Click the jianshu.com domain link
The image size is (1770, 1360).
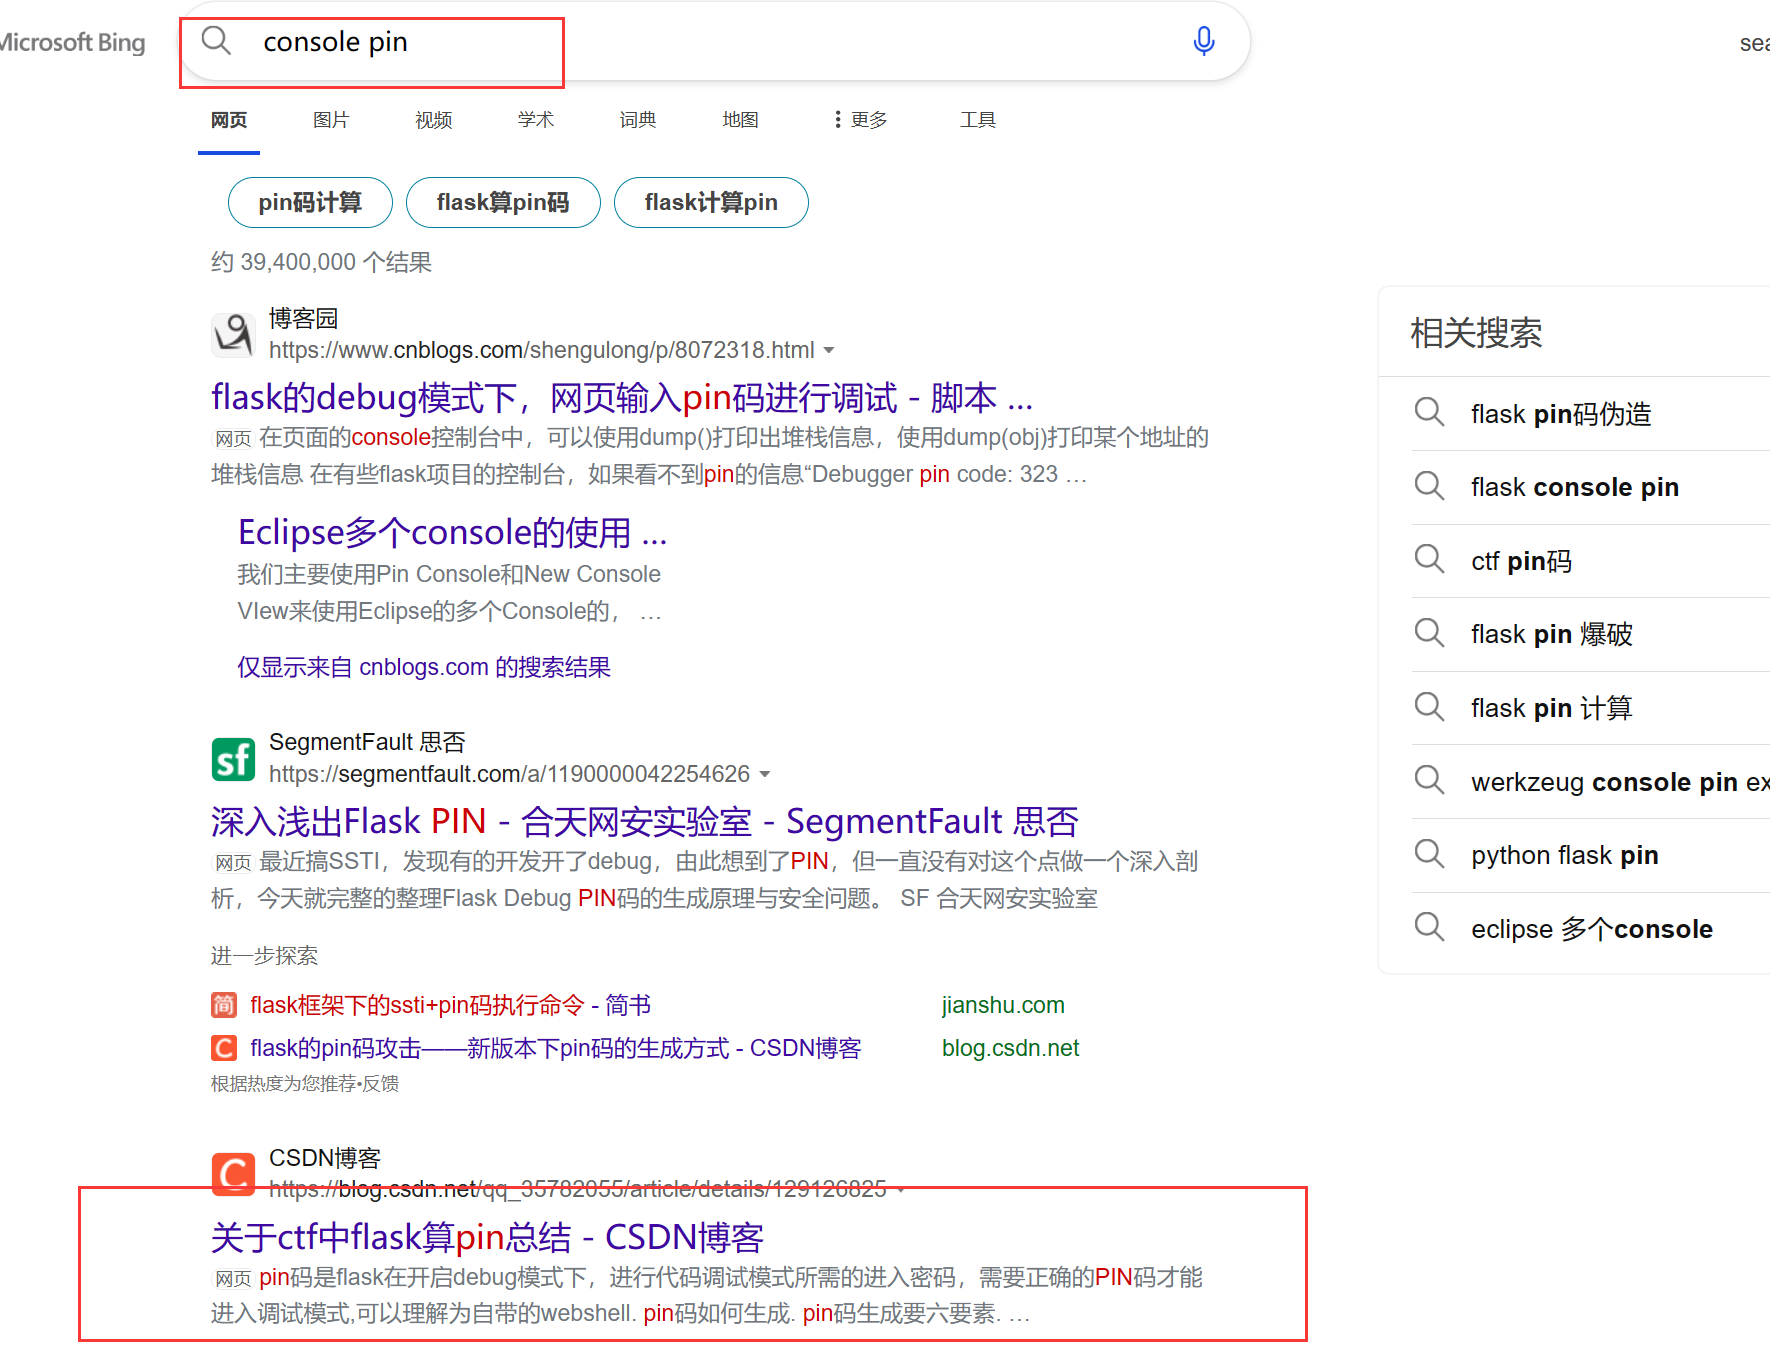pyautogui.click(x=1003, y=1005)
